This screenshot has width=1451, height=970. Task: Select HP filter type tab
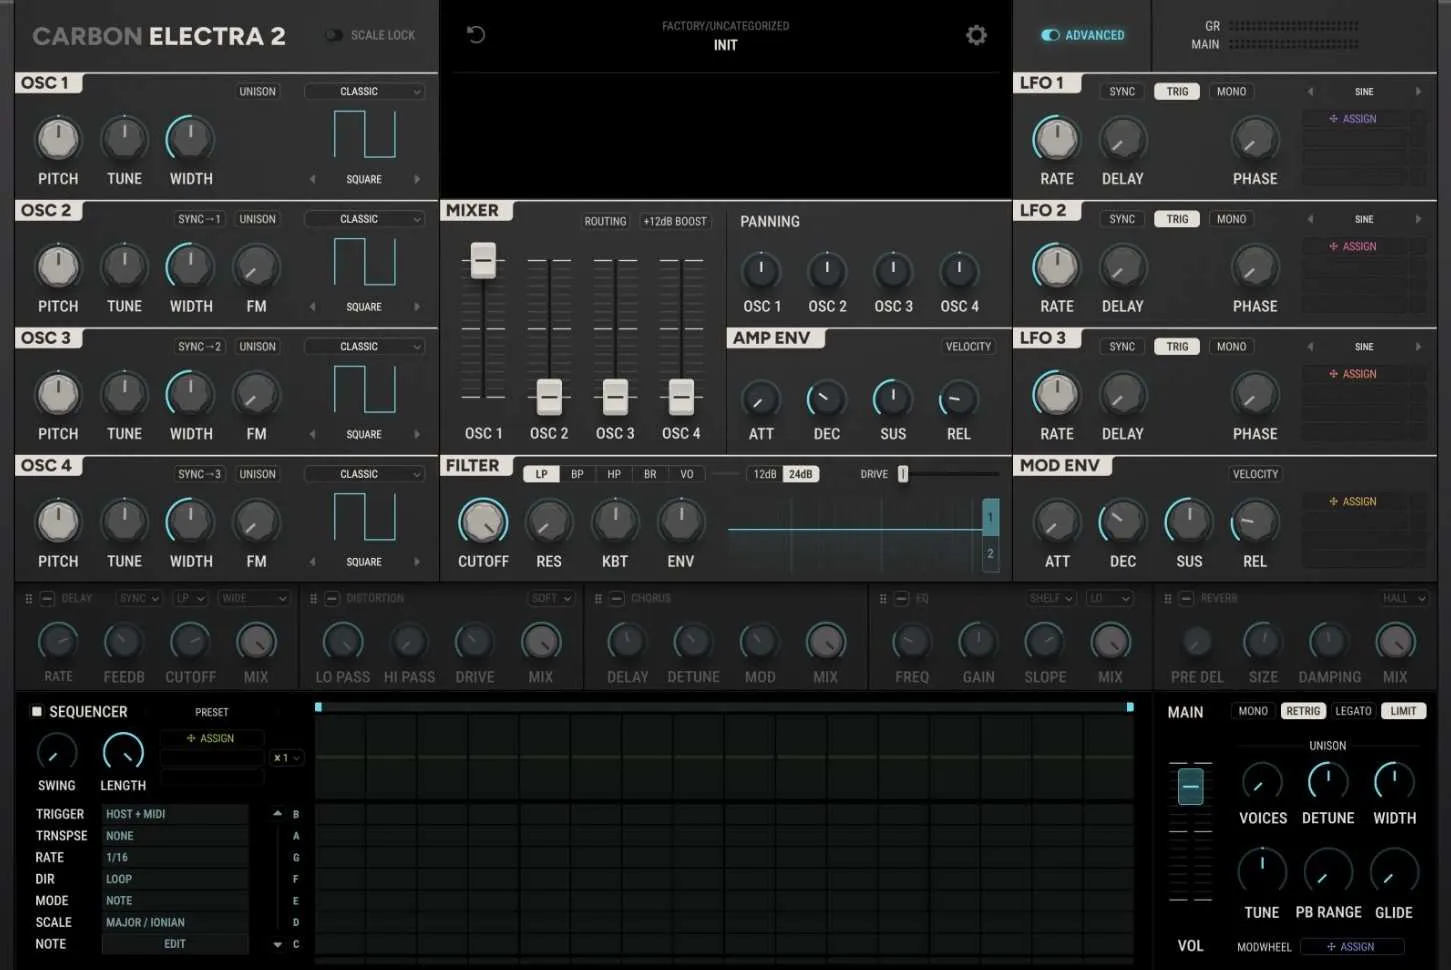pyautogui.click(x=614, y=474)
